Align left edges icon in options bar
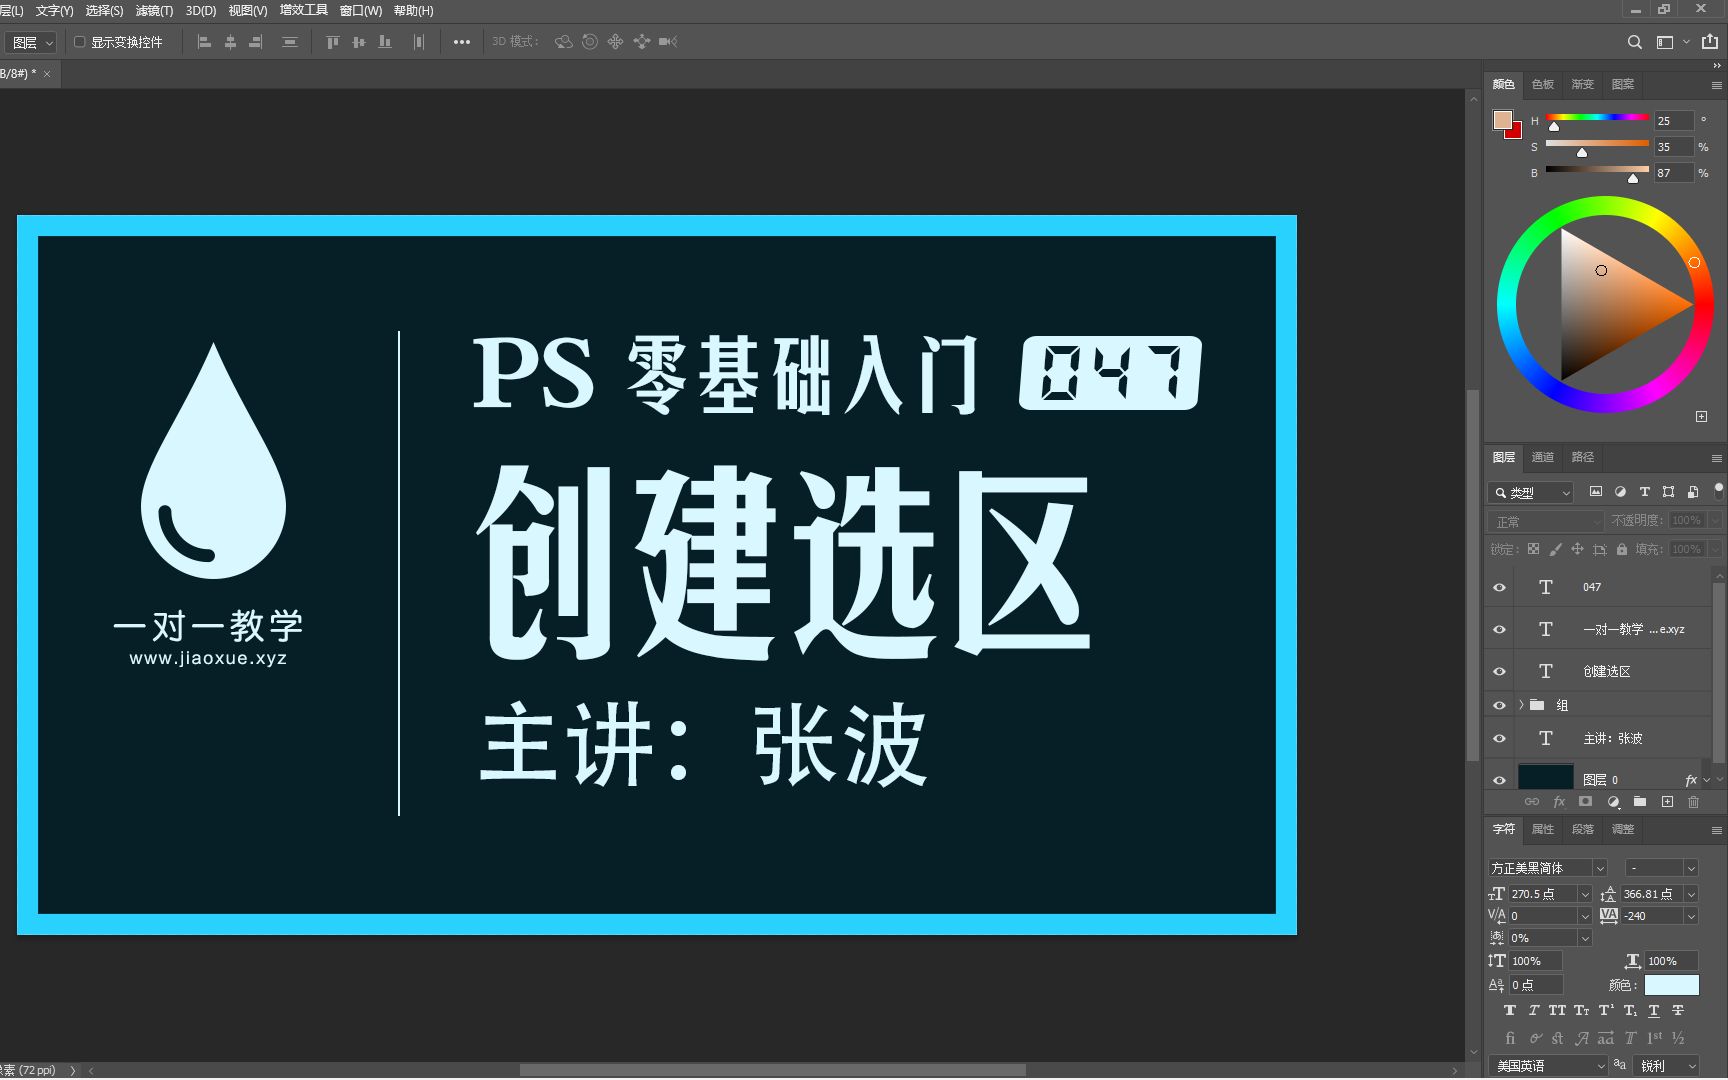This screenshot has width=1728, height=1080. point(204,42)
